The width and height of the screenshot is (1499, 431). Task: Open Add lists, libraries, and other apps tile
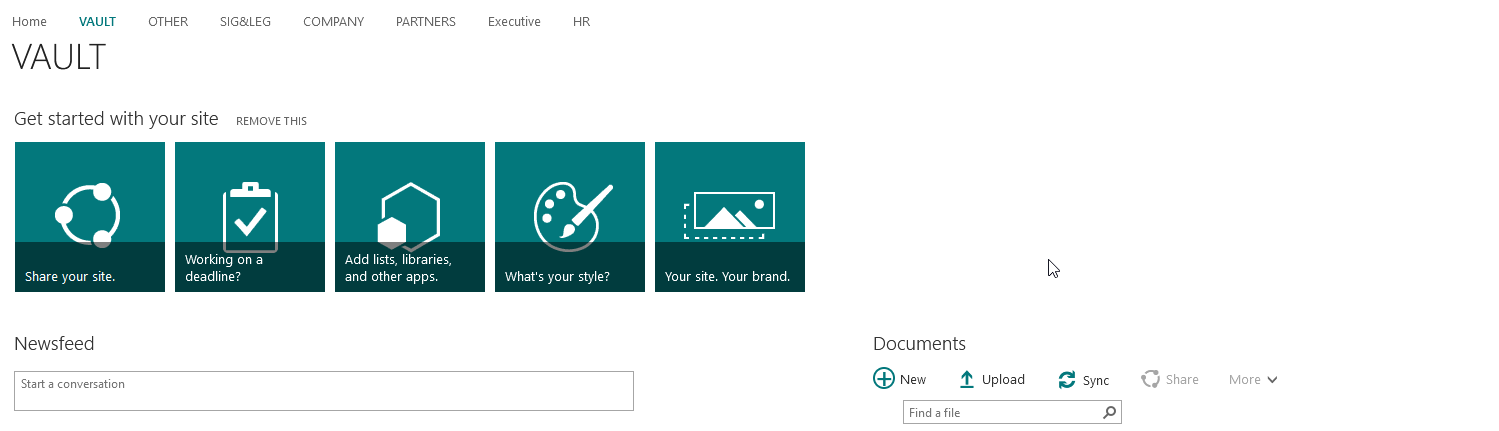[x=410, y=217]
